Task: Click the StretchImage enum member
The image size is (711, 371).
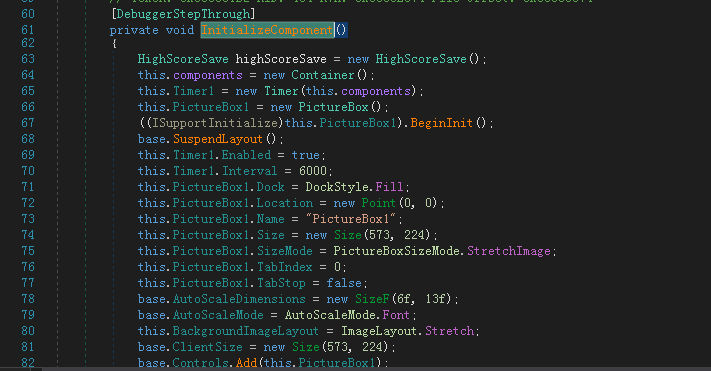Action: (x=509, y=251)
